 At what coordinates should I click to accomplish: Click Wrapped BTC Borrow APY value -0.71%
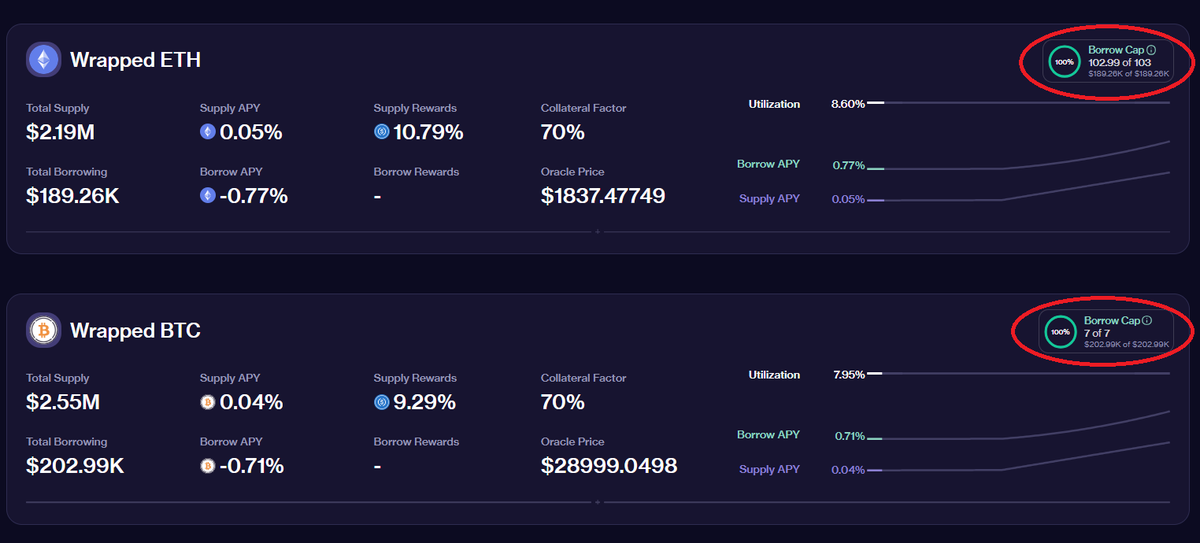tap(252, 466)
